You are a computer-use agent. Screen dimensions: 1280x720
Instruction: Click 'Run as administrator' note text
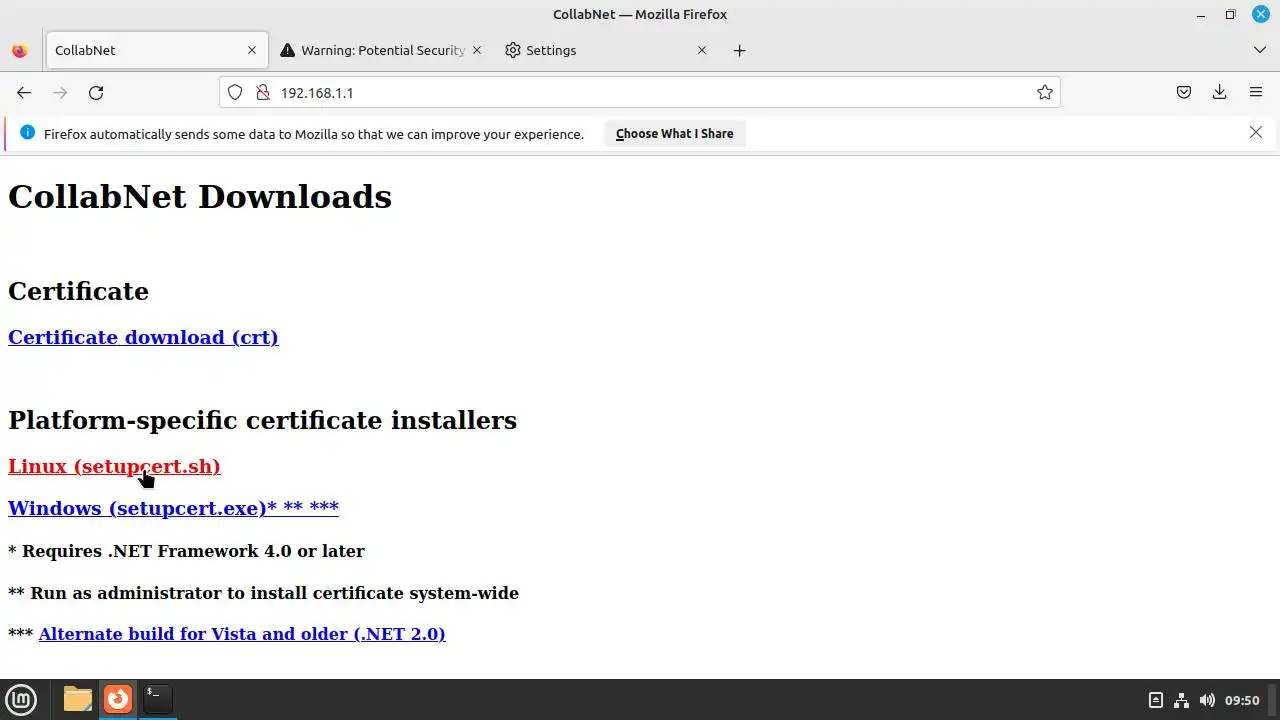pos(274,593)
